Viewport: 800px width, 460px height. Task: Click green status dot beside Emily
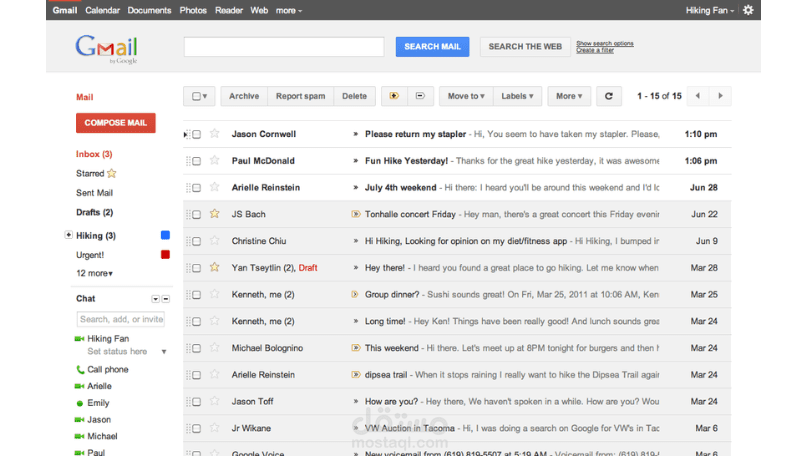coord(80,403)
